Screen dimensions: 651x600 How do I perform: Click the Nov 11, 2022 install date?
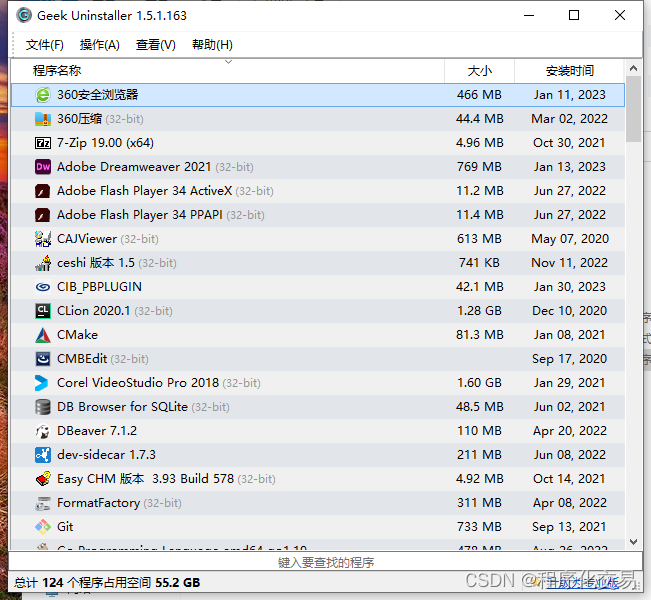pyautogui.click(x=570, y=263)
